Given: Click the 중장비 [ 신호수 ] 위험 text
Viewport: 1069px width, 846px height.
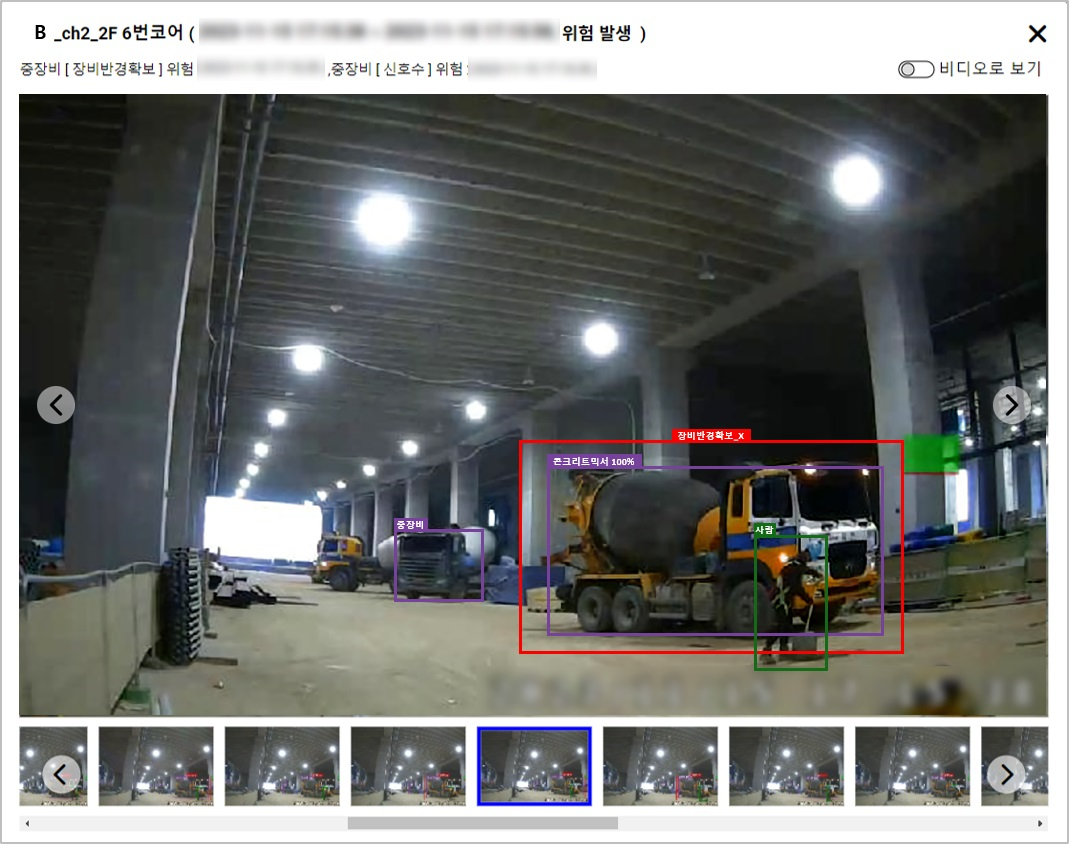Looking at the screenshot, I should click(397, 69).
